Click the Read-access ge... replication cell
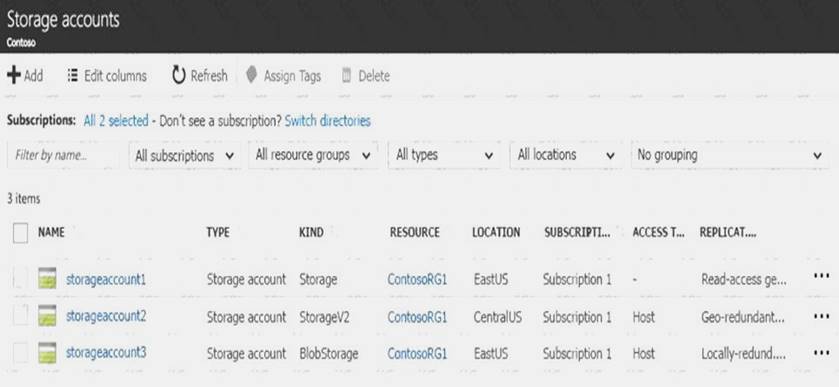 [744, 279]
